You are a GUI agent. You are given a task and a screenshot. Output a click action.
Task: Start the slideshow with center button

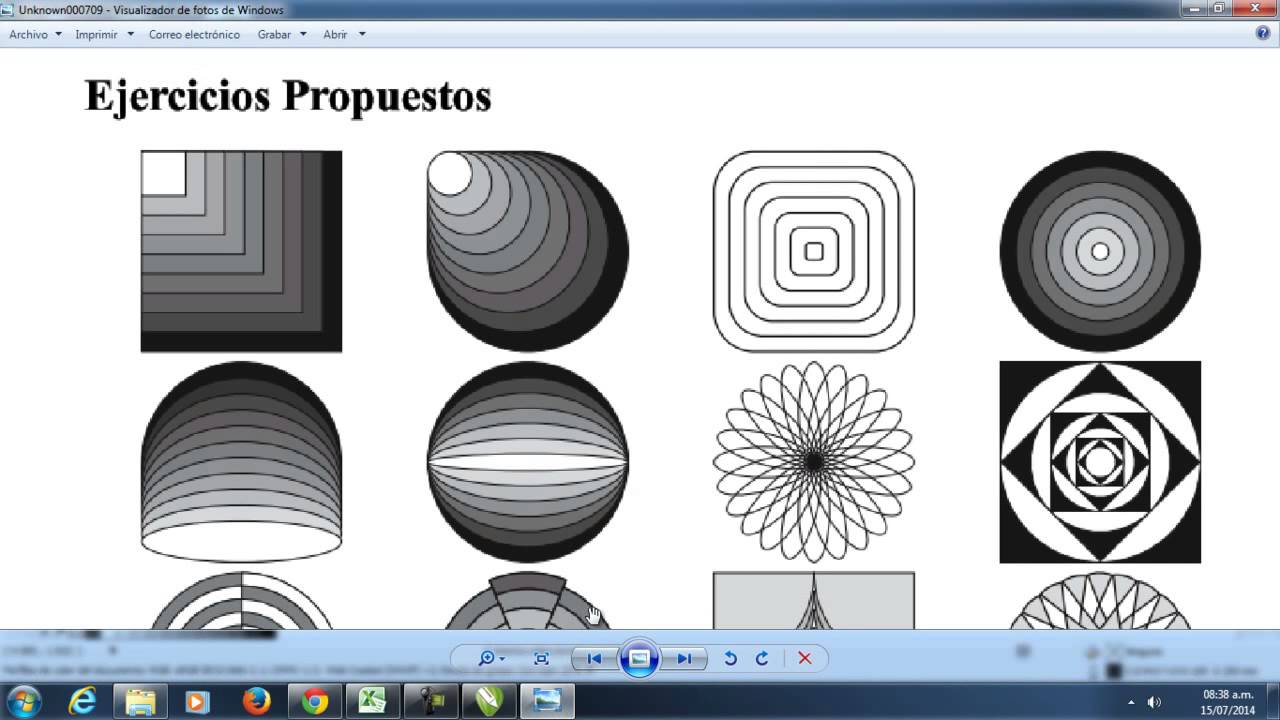tap(639, 658)
